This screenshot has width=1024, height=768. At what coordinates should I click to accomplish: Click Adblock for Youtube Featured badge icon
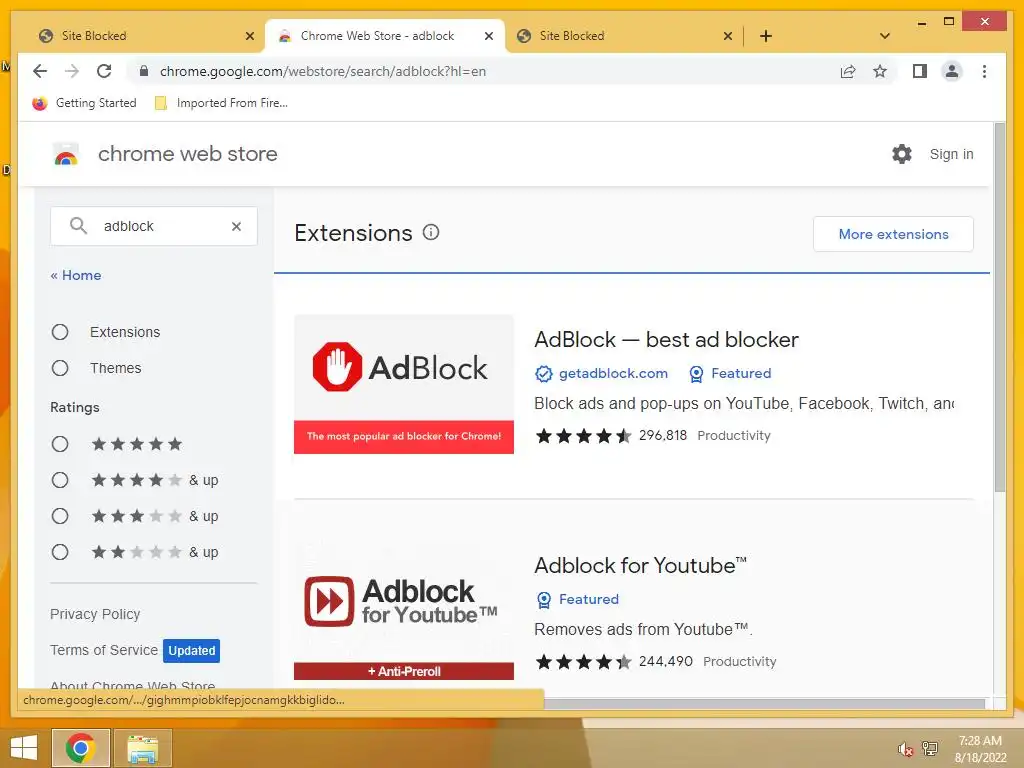(x=543, y=600)
